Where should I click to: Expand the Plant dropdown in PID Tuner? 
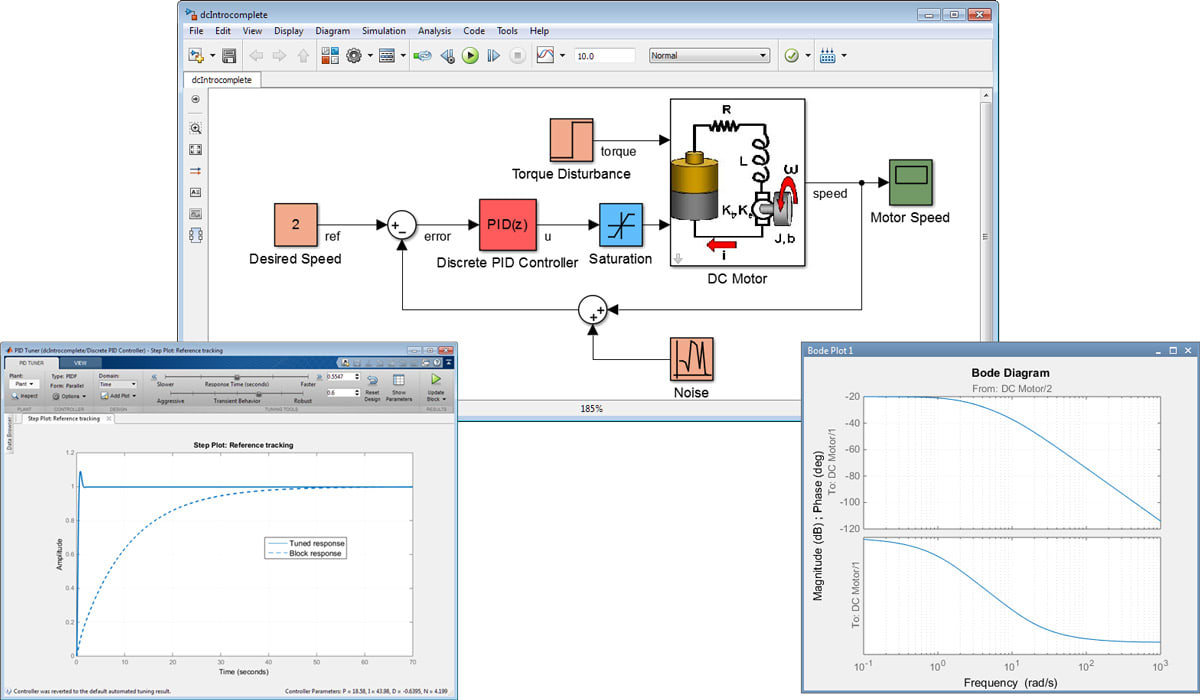click(24, 384)
